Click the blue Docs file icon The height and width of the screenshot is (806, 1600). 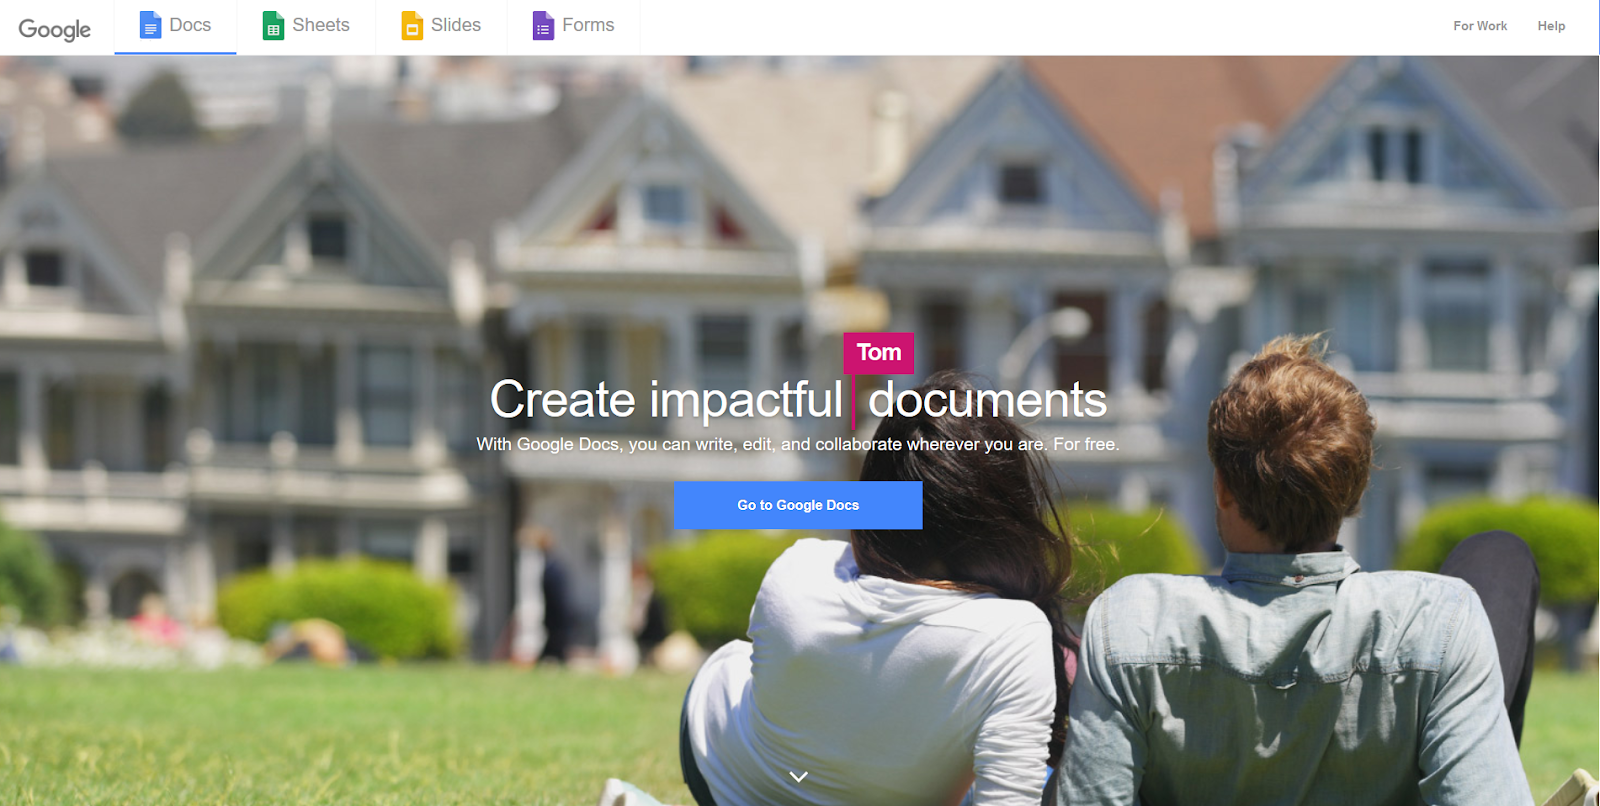150,25
